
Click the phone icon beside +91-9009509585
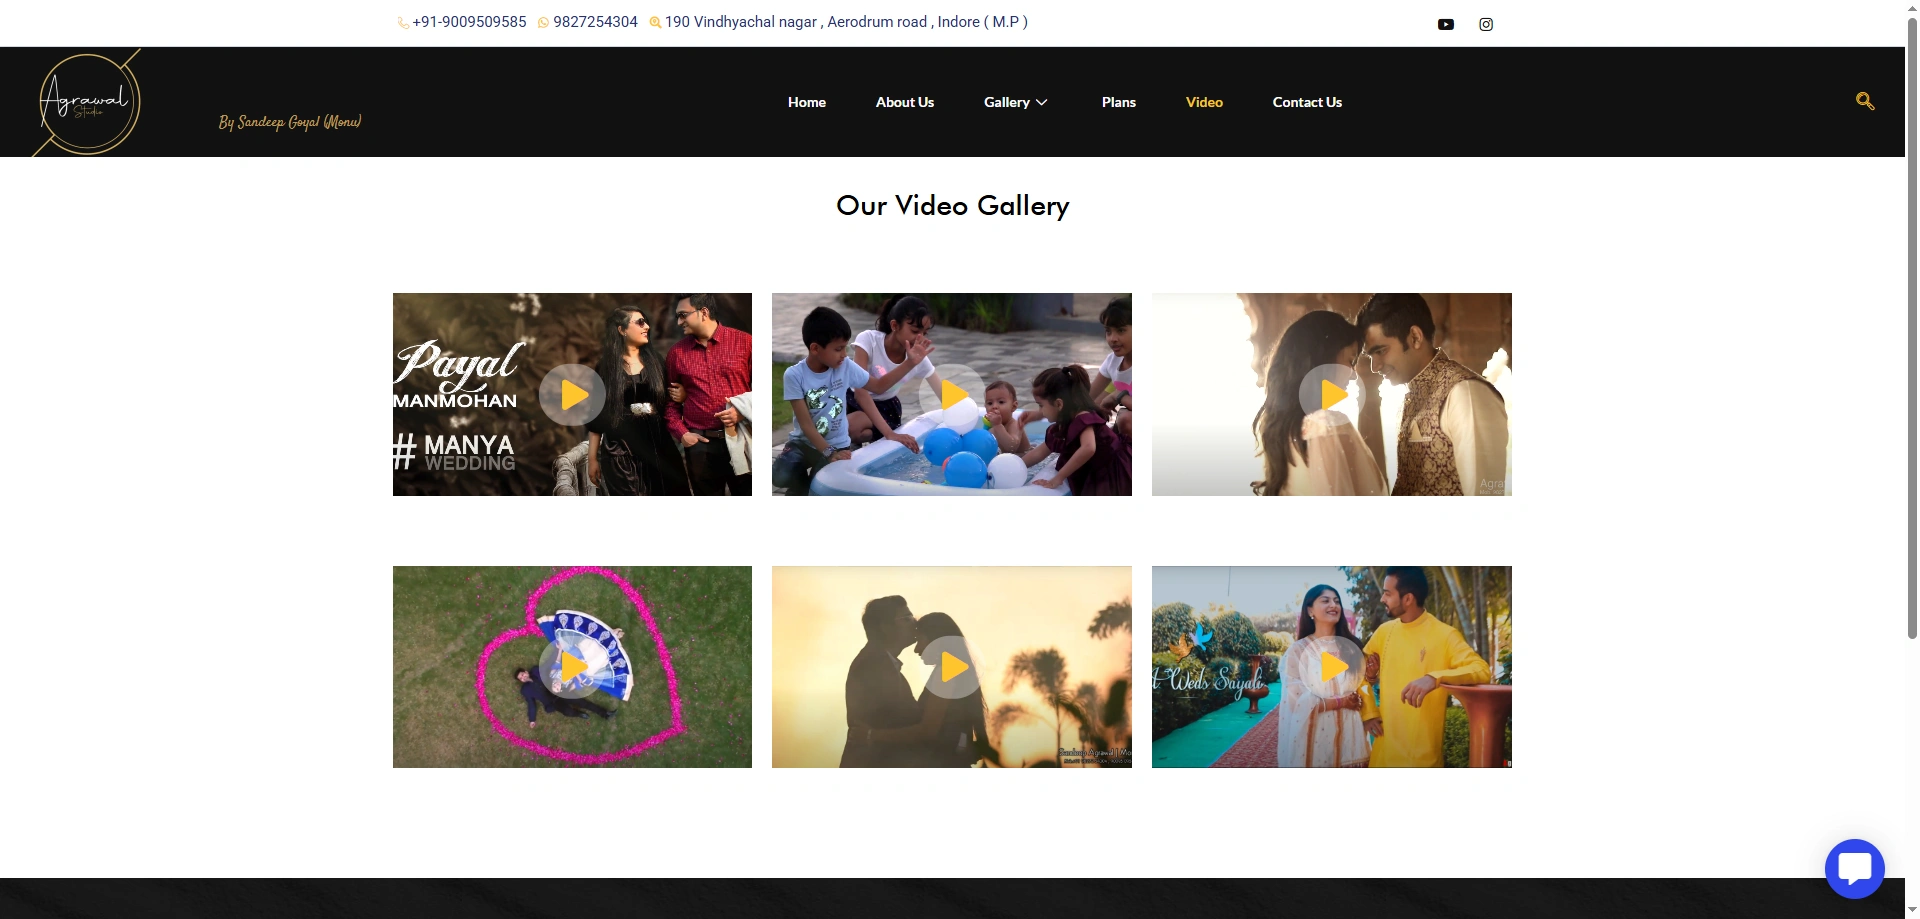[x=403, y=23]
